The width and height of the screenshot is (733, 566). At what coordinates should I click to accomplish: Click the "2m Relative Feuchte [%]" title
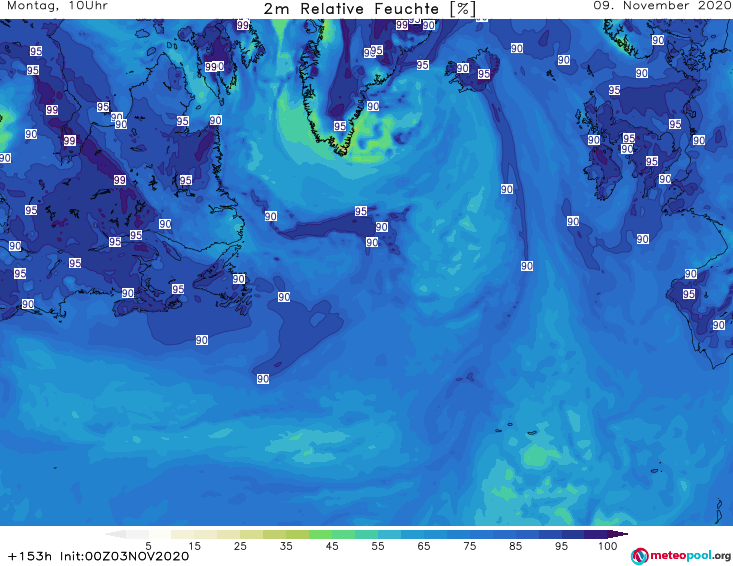(369, 9)
